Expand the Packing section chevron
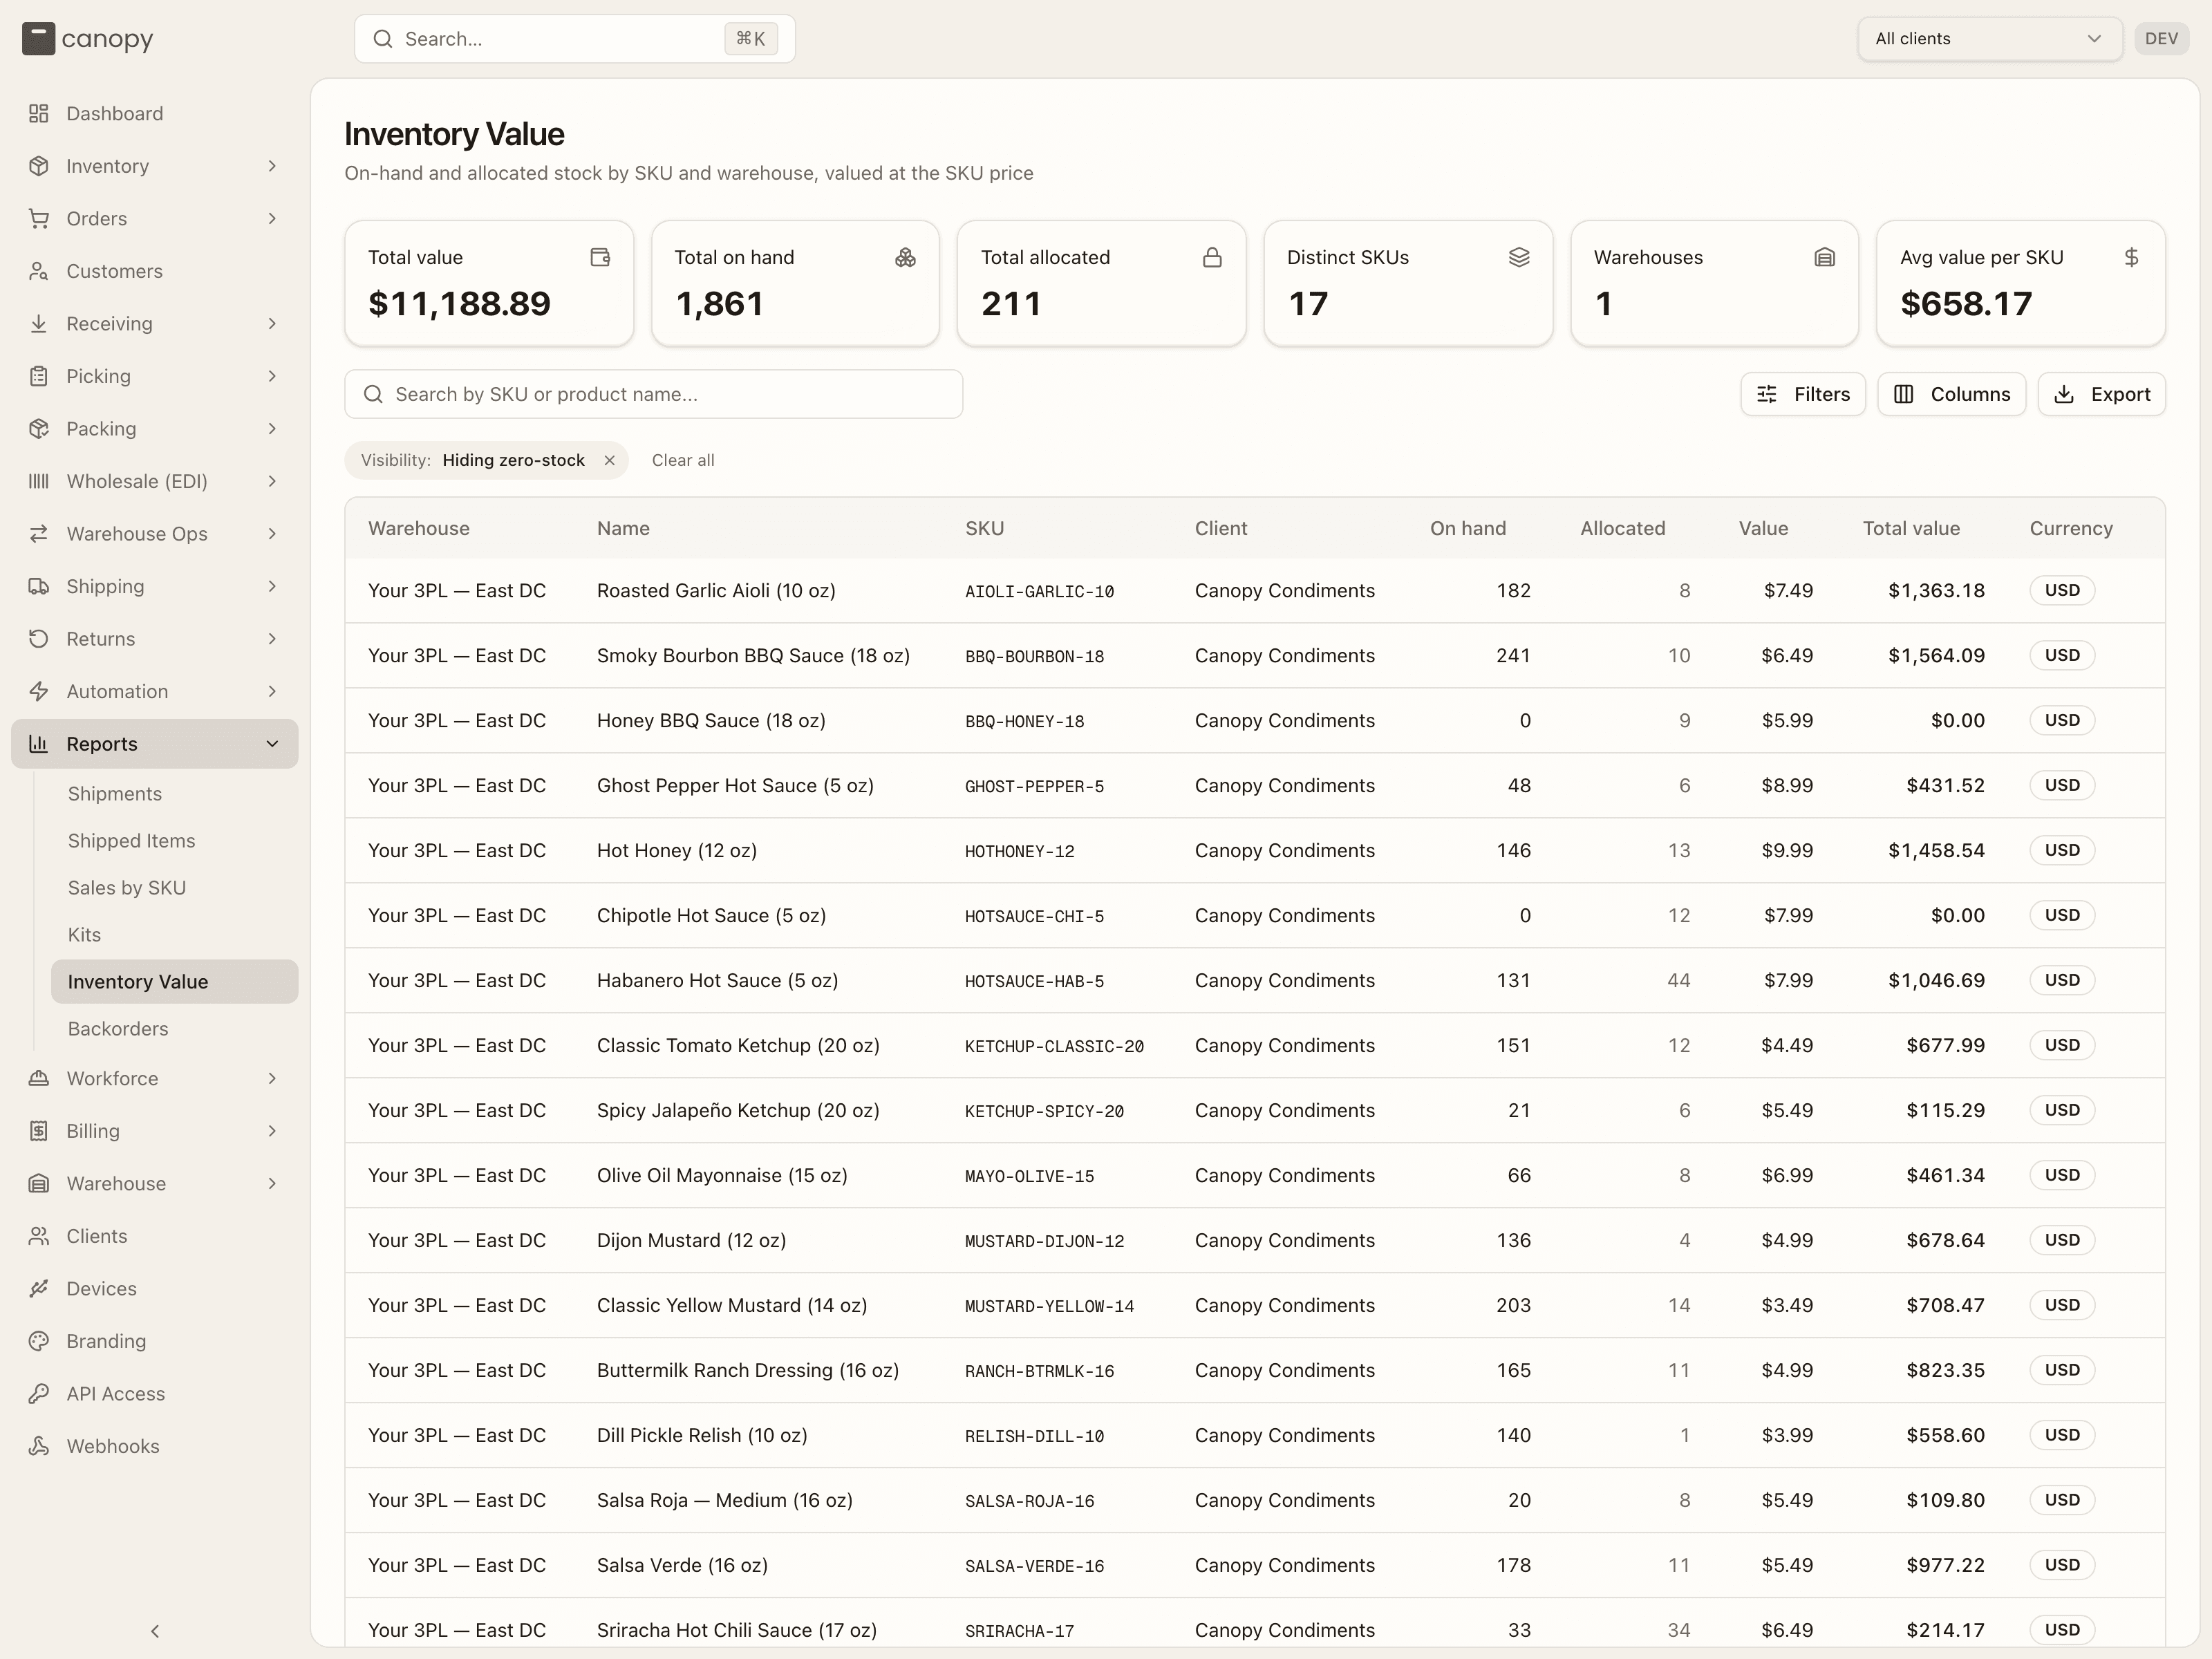Viewport: 2212px width, 1659px height. coord(272,428)
